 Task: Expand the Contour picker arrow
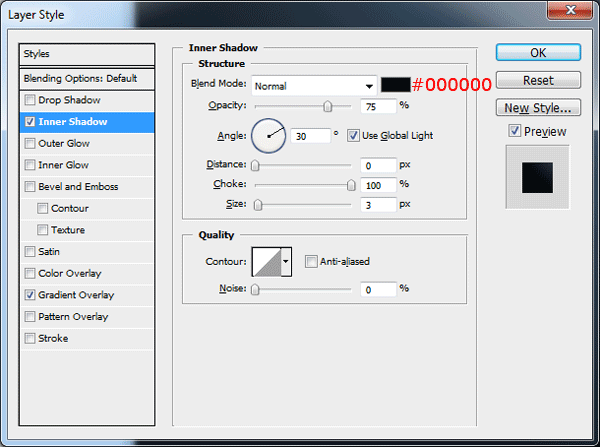[x=287, y=262]
